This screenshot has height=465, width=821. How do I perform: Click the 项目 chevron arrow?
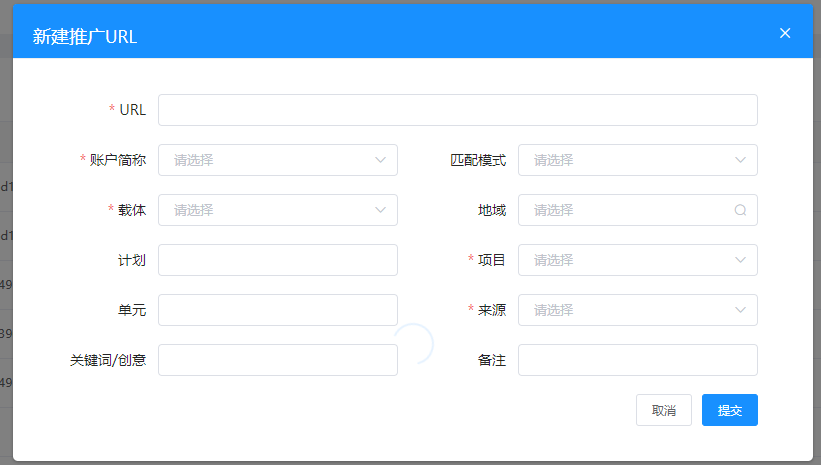[x=740, y=260]
